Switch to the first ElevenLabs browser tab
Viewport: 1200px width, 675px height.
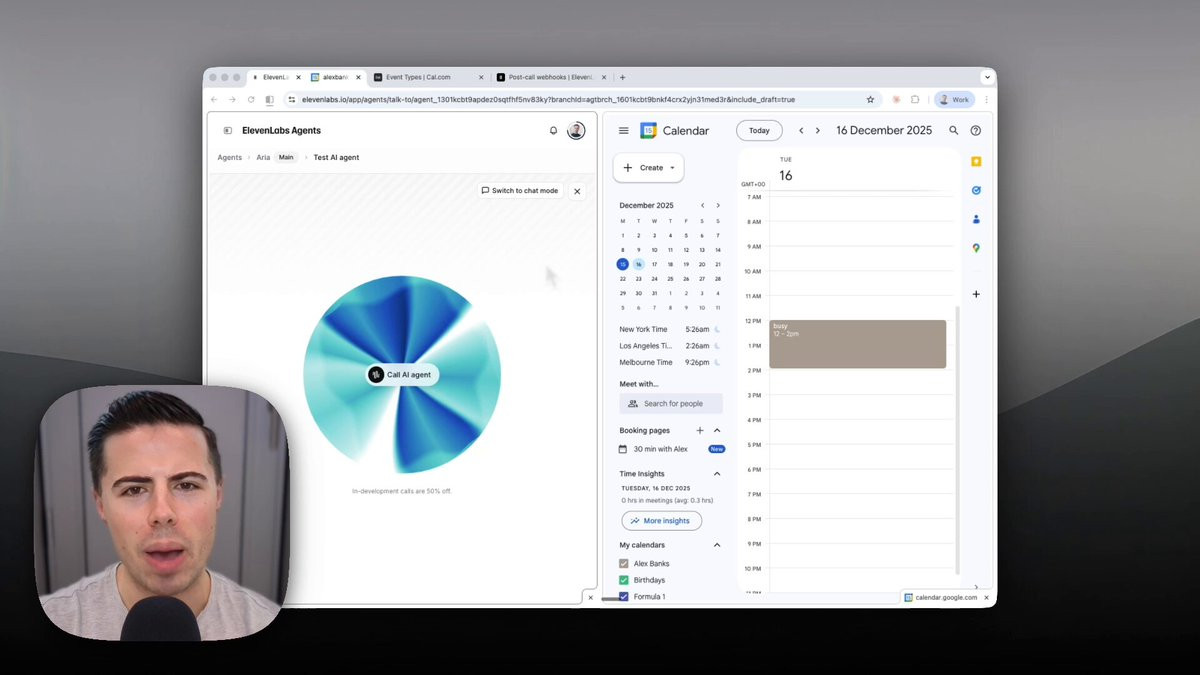click(x=275, y=77)
